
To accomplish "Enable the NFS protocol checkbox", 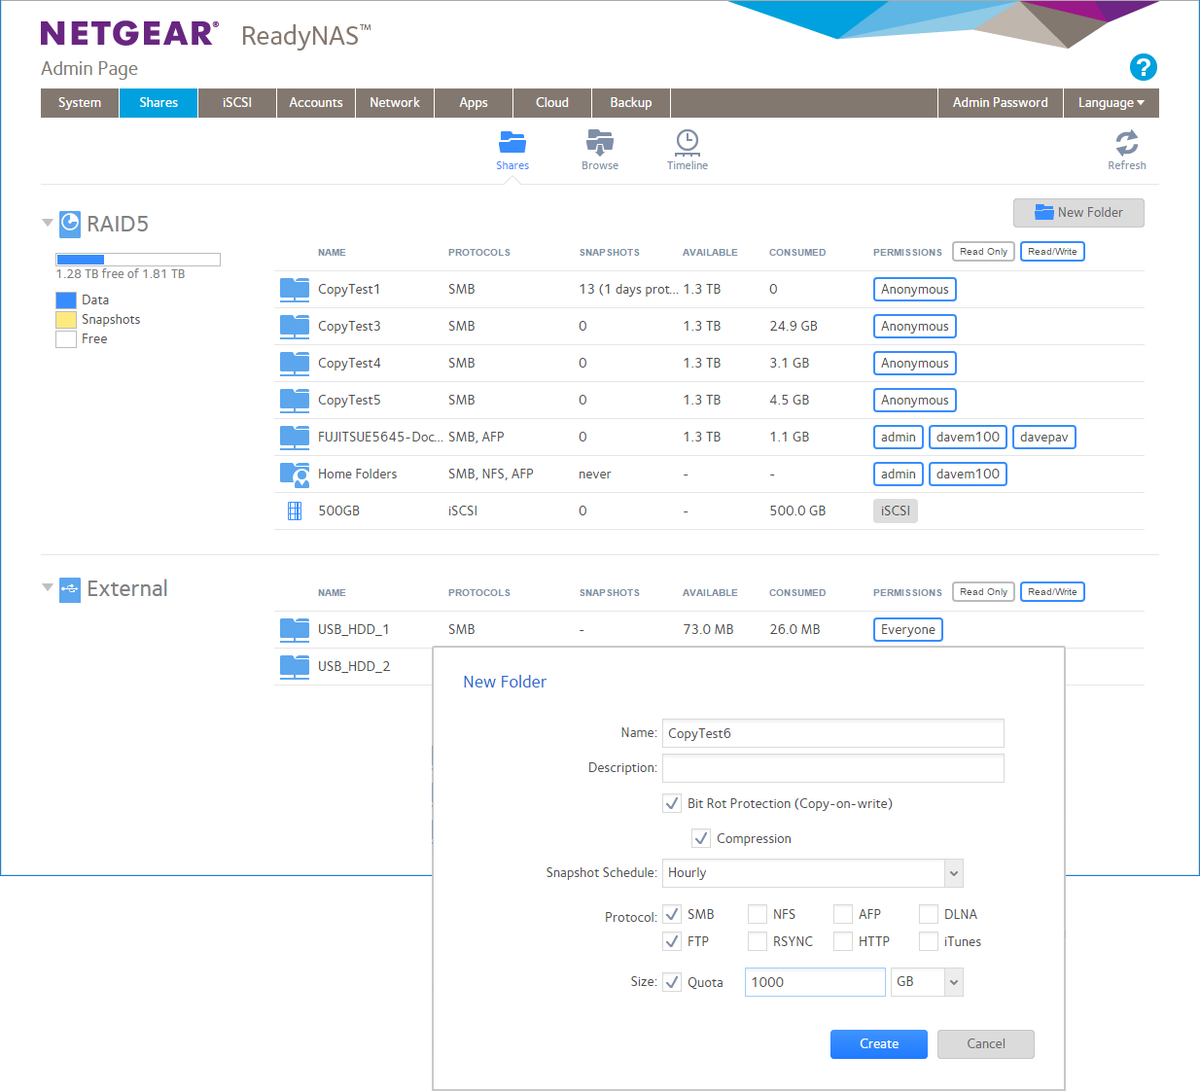I will click(x=757, y=913).
